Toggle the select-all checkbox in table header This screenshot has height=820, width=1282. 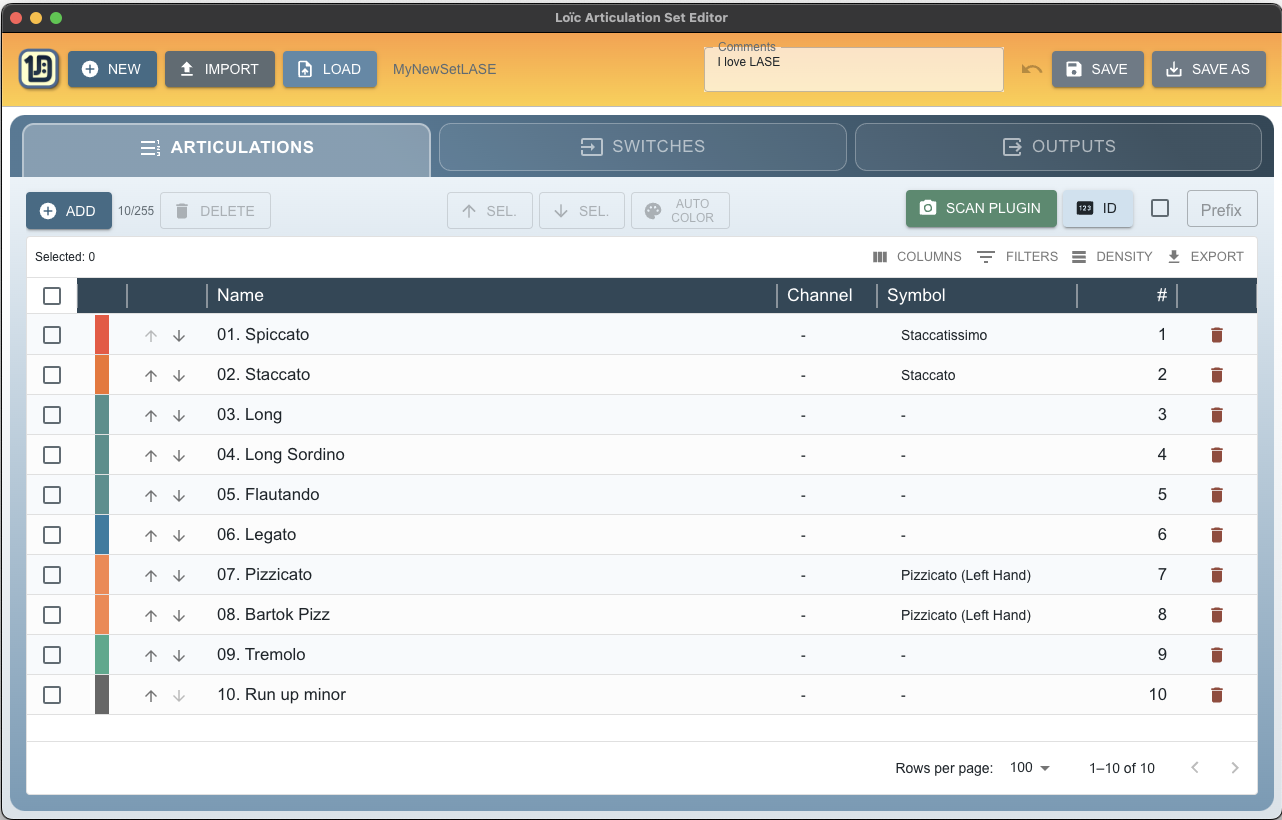pos(52,296)
